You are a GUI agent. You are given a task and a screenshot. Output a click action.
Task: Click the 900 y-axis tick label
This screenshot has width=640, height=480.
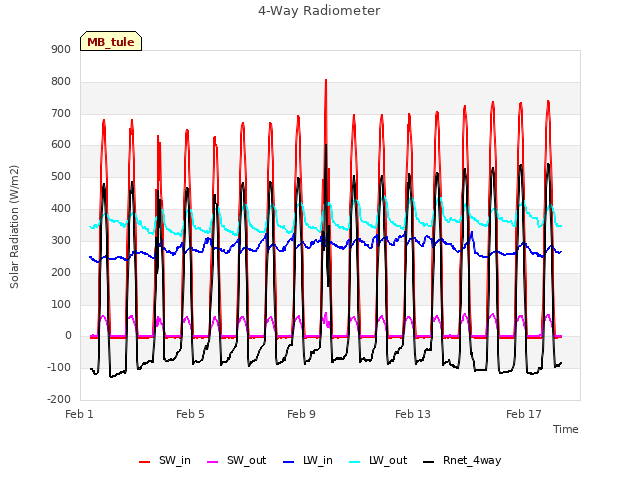pos(61,49)
